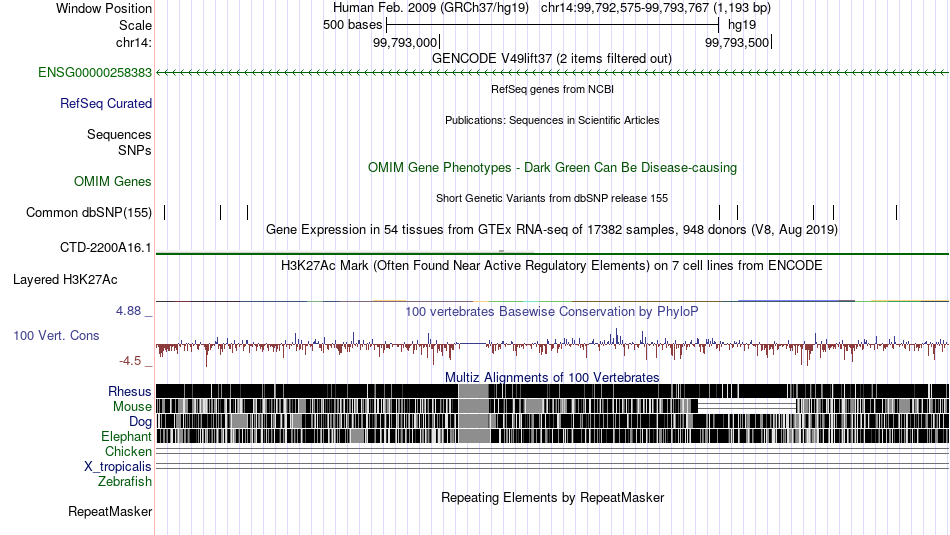
Task: Select the Rhesus alignment row label
Action: 130,392
